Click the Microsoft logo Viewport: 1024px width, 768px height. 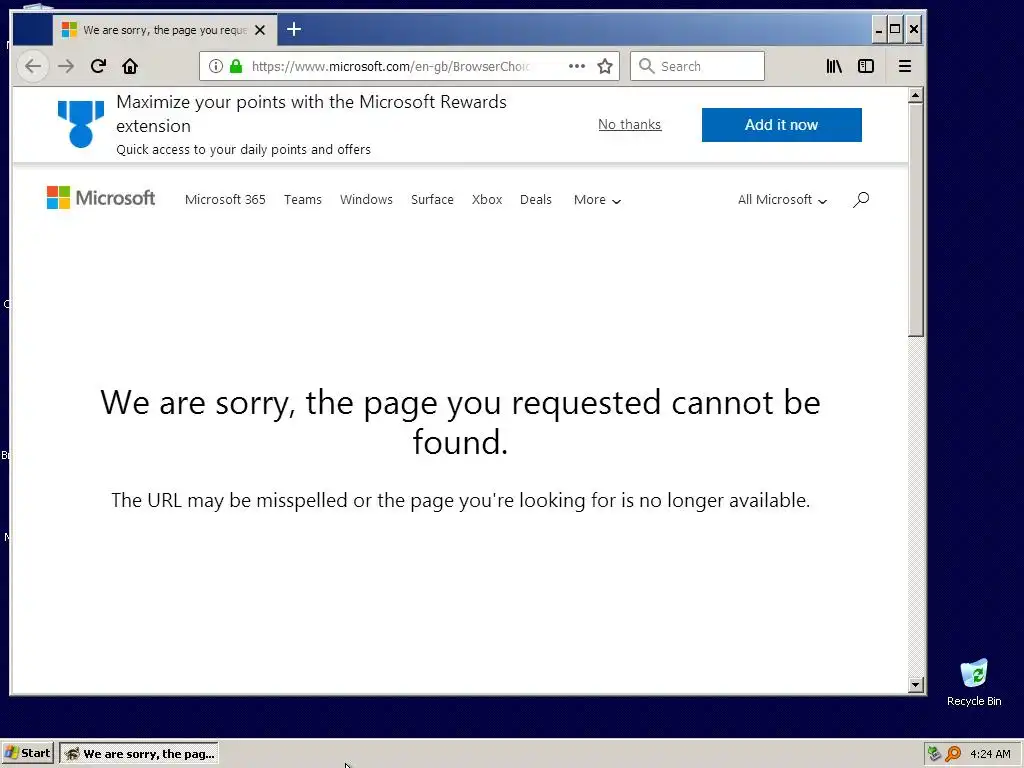click(x=101, y=198)
